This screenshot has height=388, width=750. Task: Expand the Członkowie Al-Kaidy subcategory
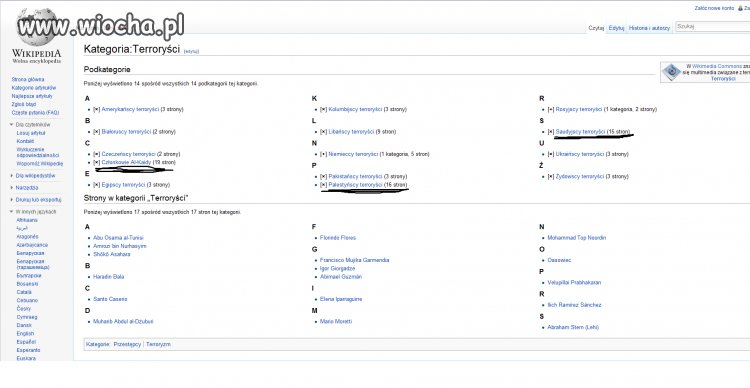coord(97,163)
